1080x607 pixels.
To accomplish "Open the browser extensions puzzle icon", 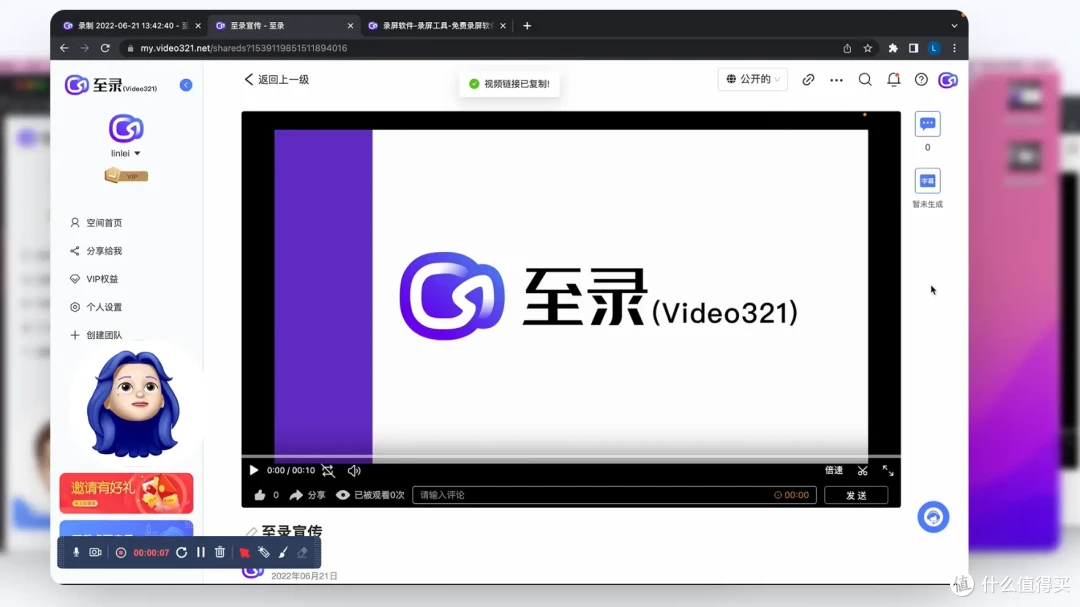I will pos(893,48).
